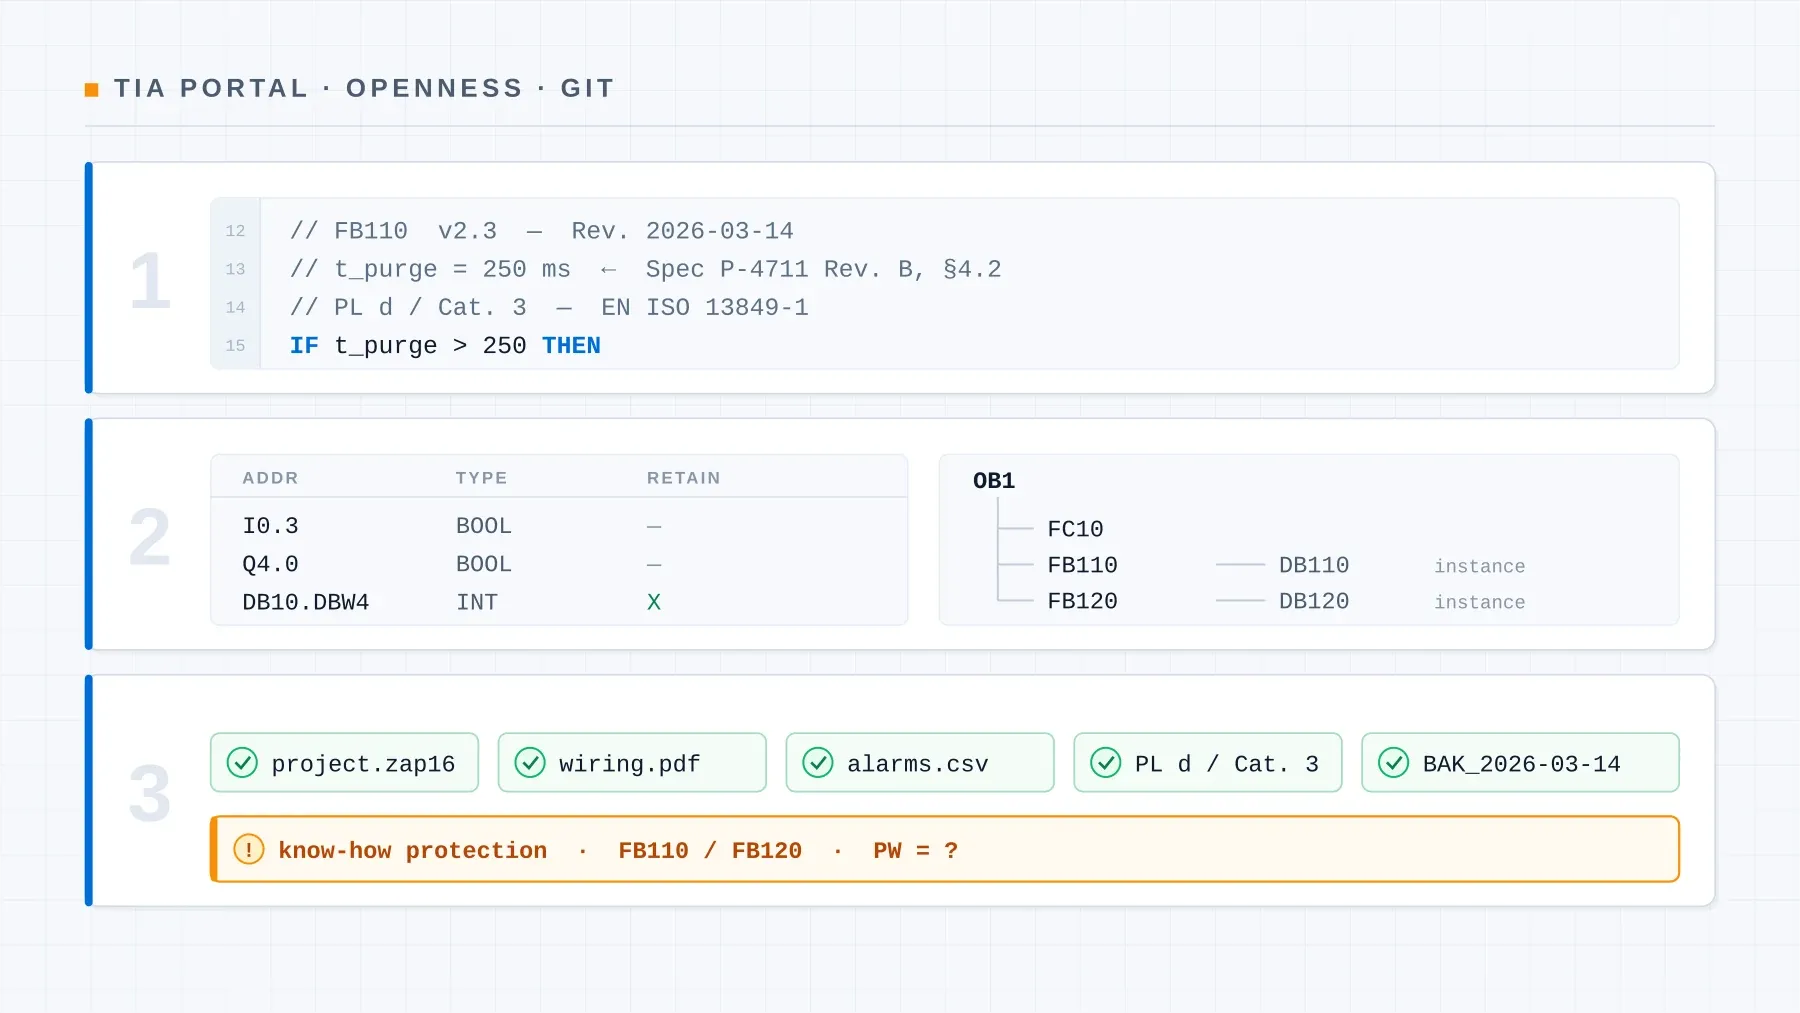The image size is (1800, 1013).
Task: Click the retain dash in the Q4.0 row
Action: coord(654,564)
